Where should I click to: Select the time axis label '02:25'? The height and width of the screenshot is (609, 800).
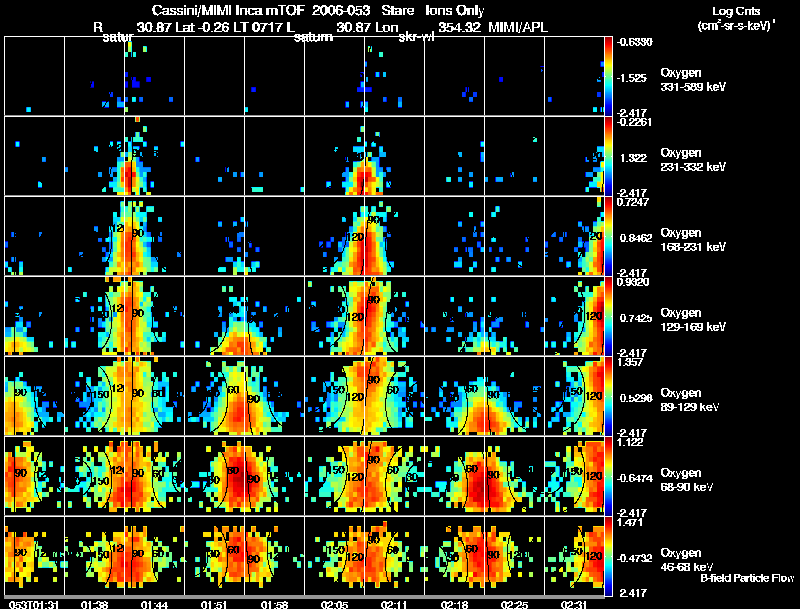point(514,605)
